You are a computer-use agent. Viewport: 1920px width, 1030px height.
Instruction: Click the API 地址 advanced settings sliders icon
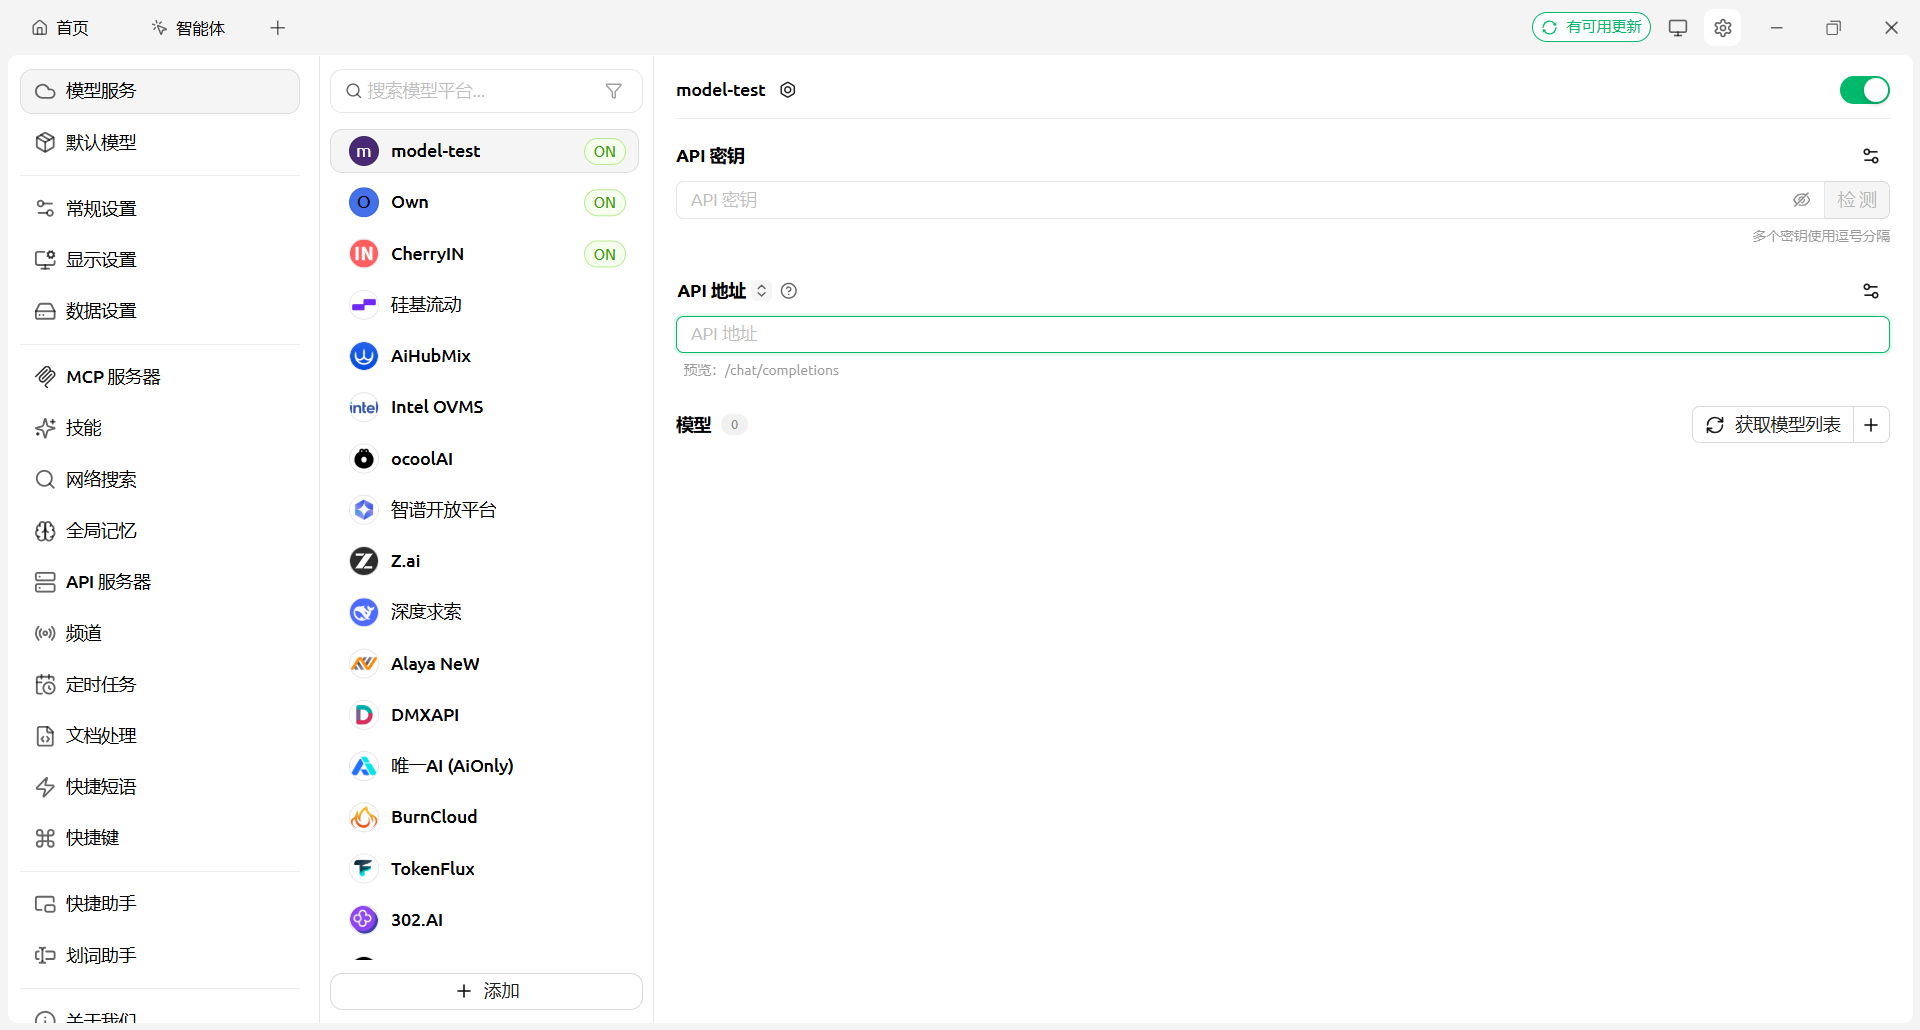(x=1871, y=291)
